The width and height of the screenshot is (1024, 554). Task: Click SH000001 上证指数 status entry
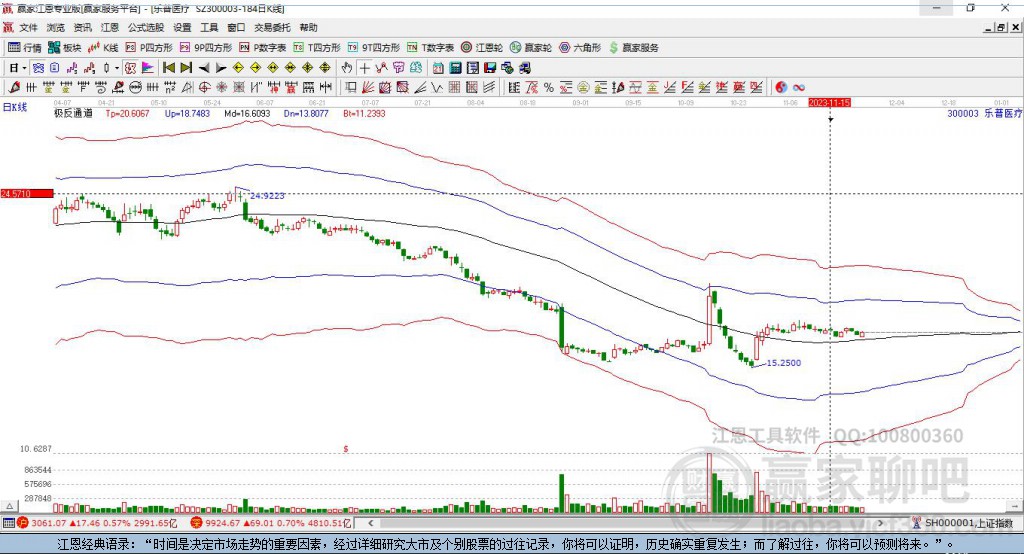(x=963, y=523)
